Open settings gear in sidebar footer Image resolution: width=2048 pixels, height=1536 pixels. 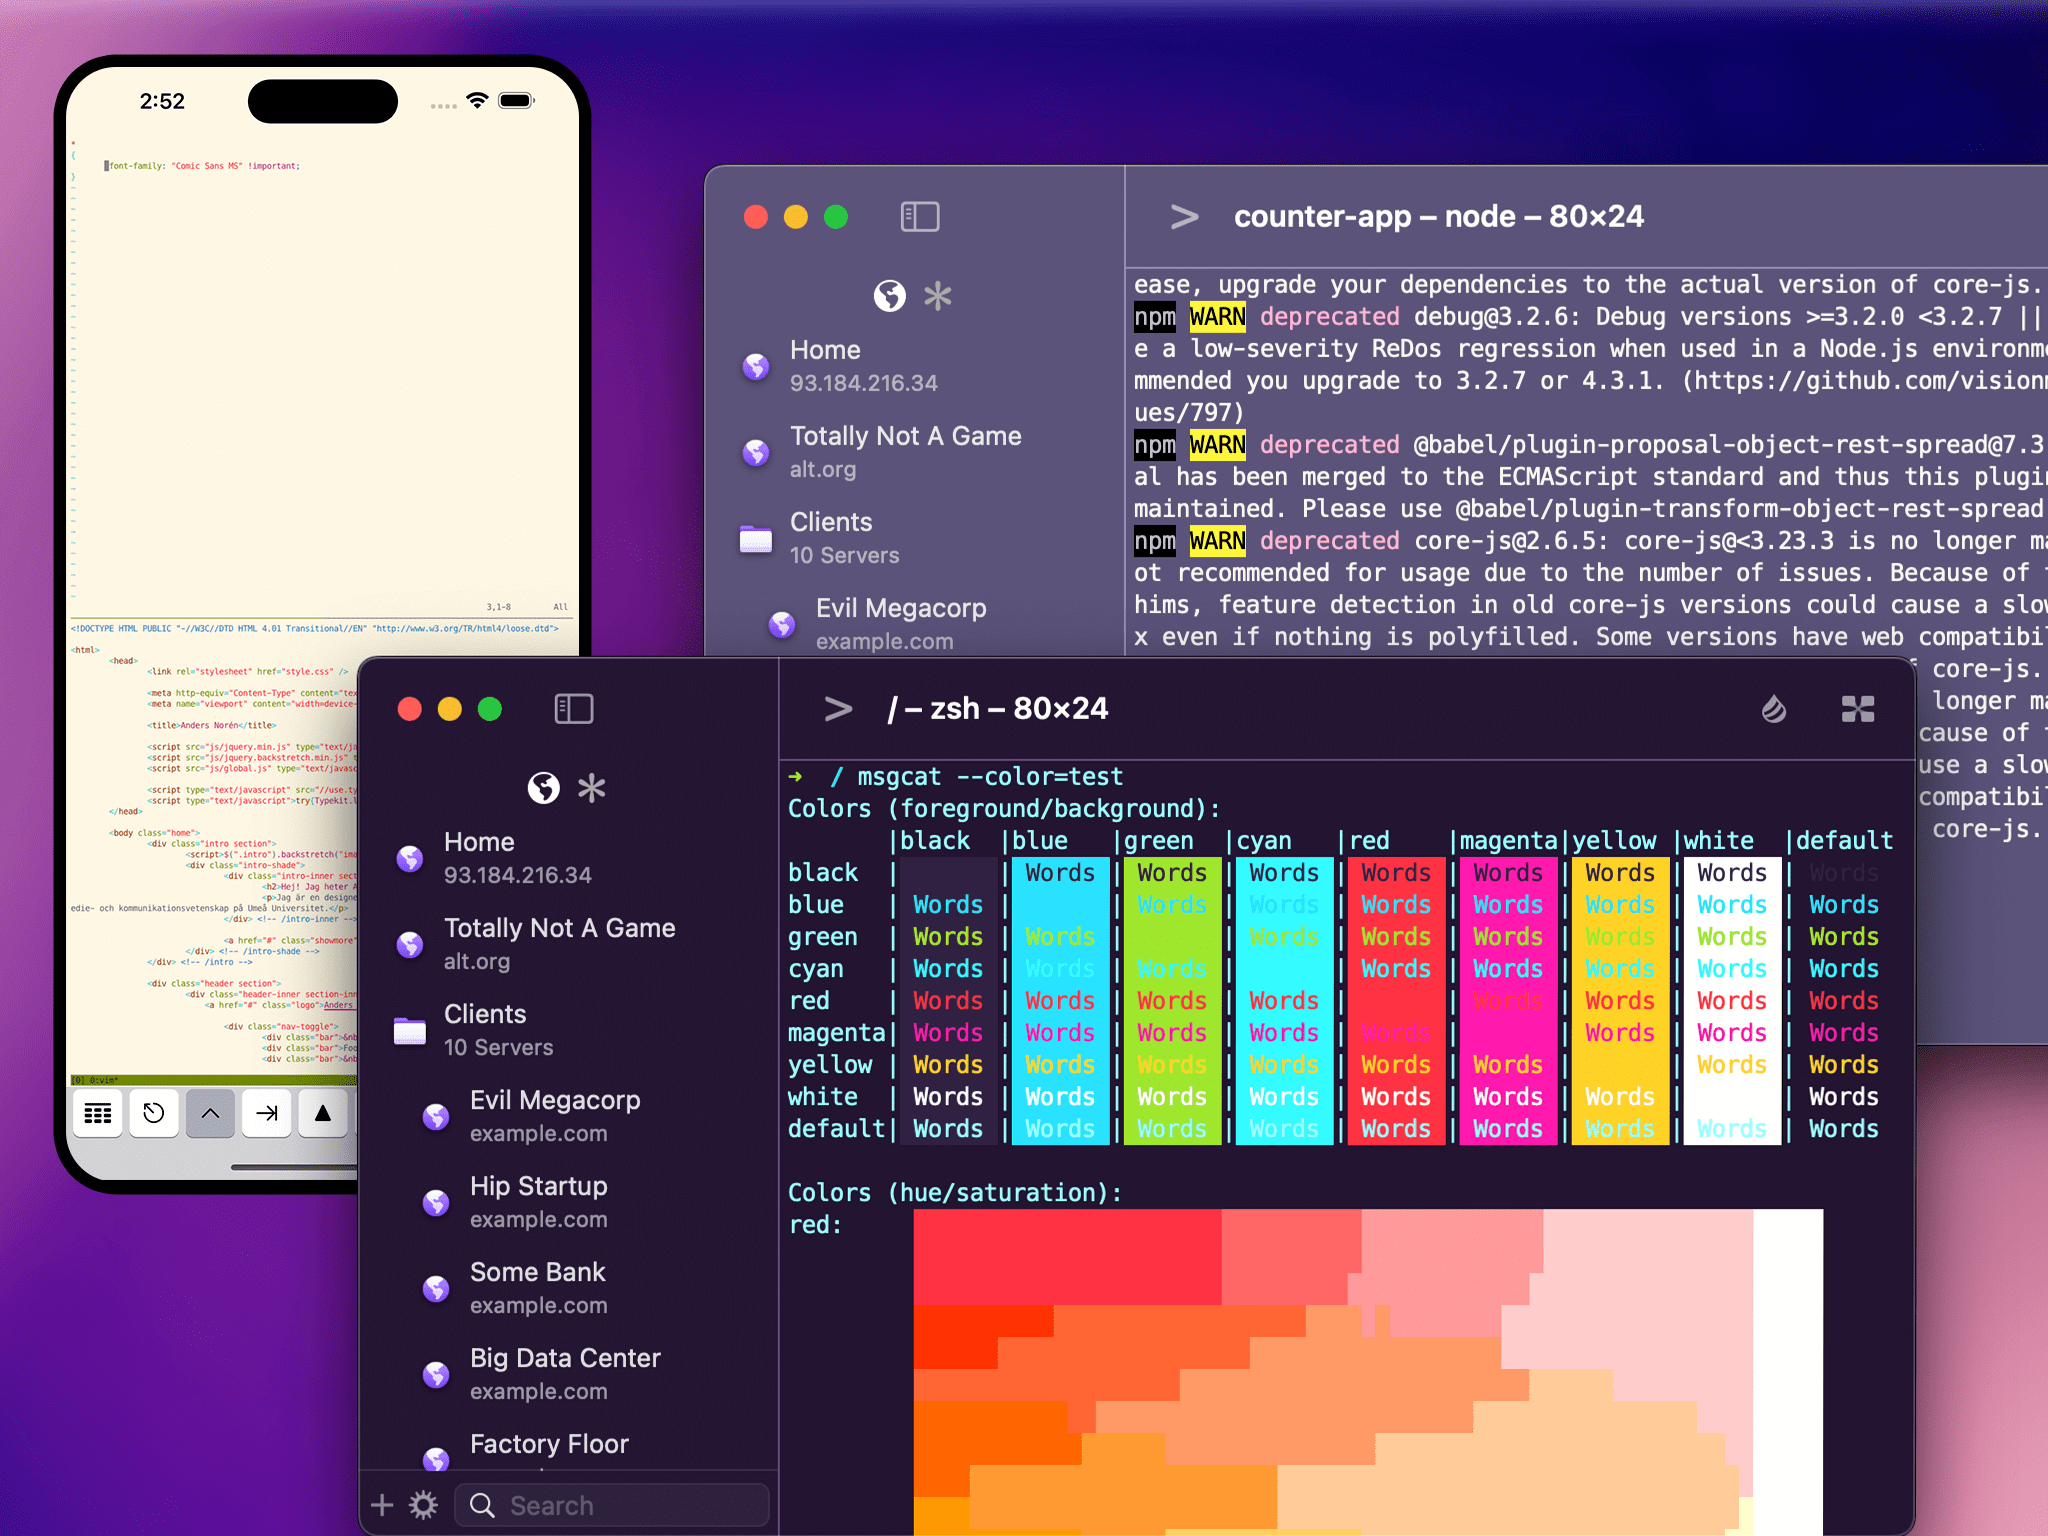424,1505
